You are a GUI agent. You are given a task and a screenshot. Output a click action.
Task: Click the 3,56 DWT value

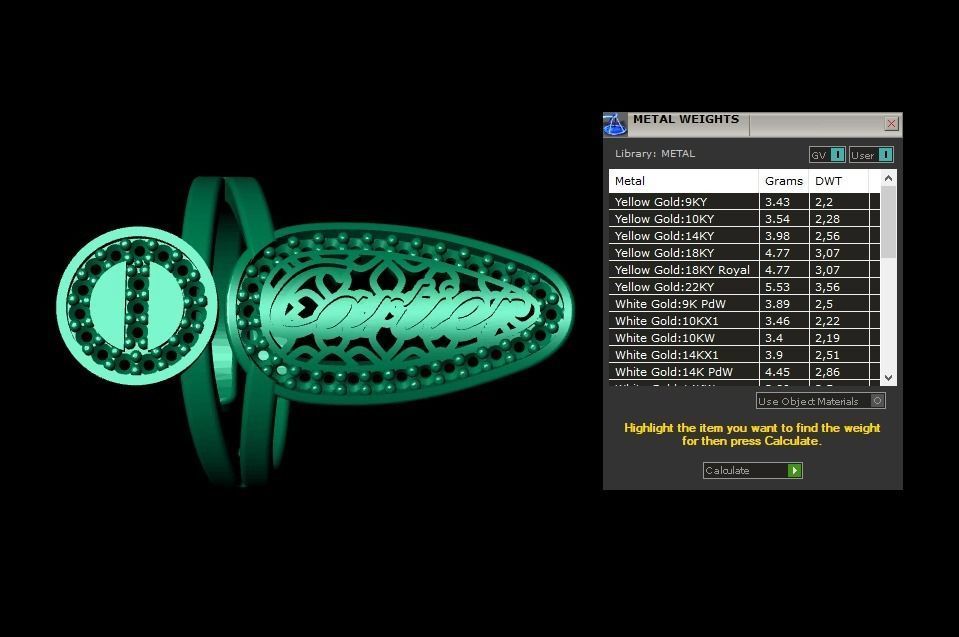click(828, 287)
